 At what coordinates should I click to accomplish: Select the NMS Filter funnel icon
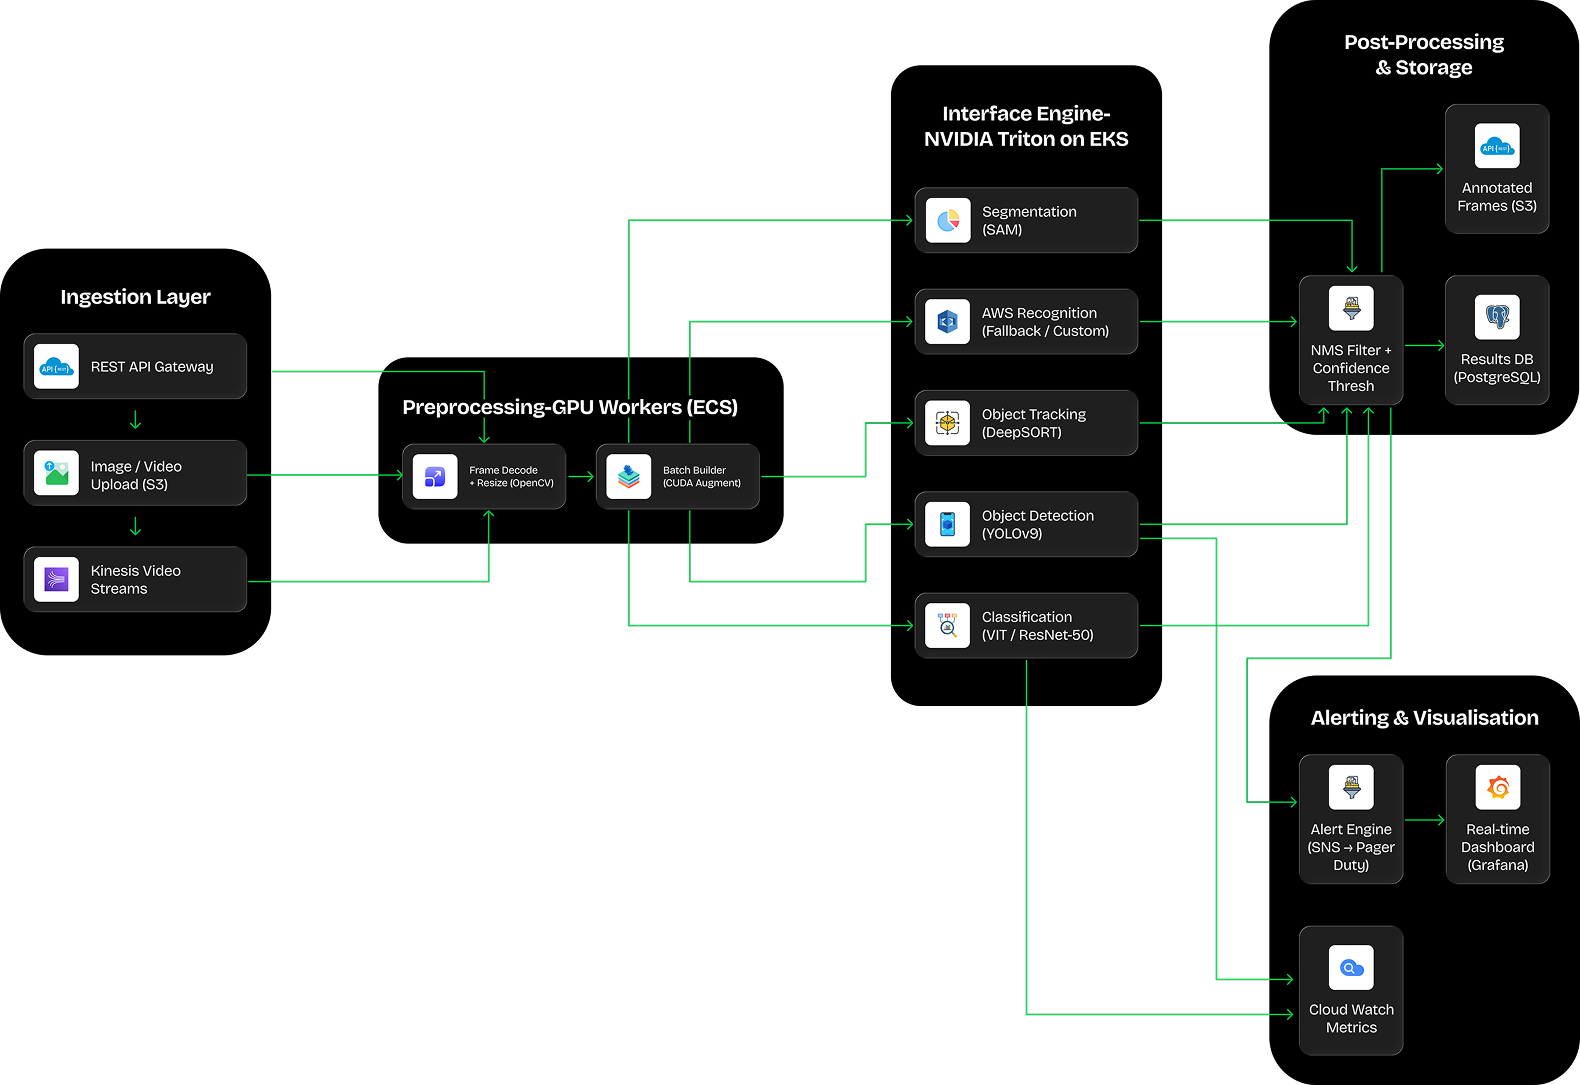pos(1351,308)
